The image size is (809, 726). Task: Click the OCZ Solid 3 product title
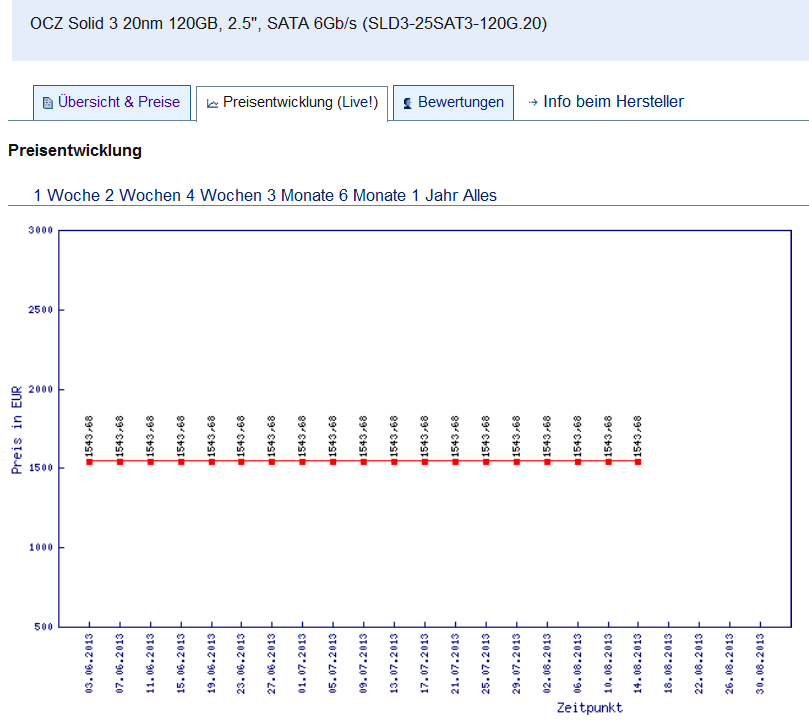click(x=288, y=24)
